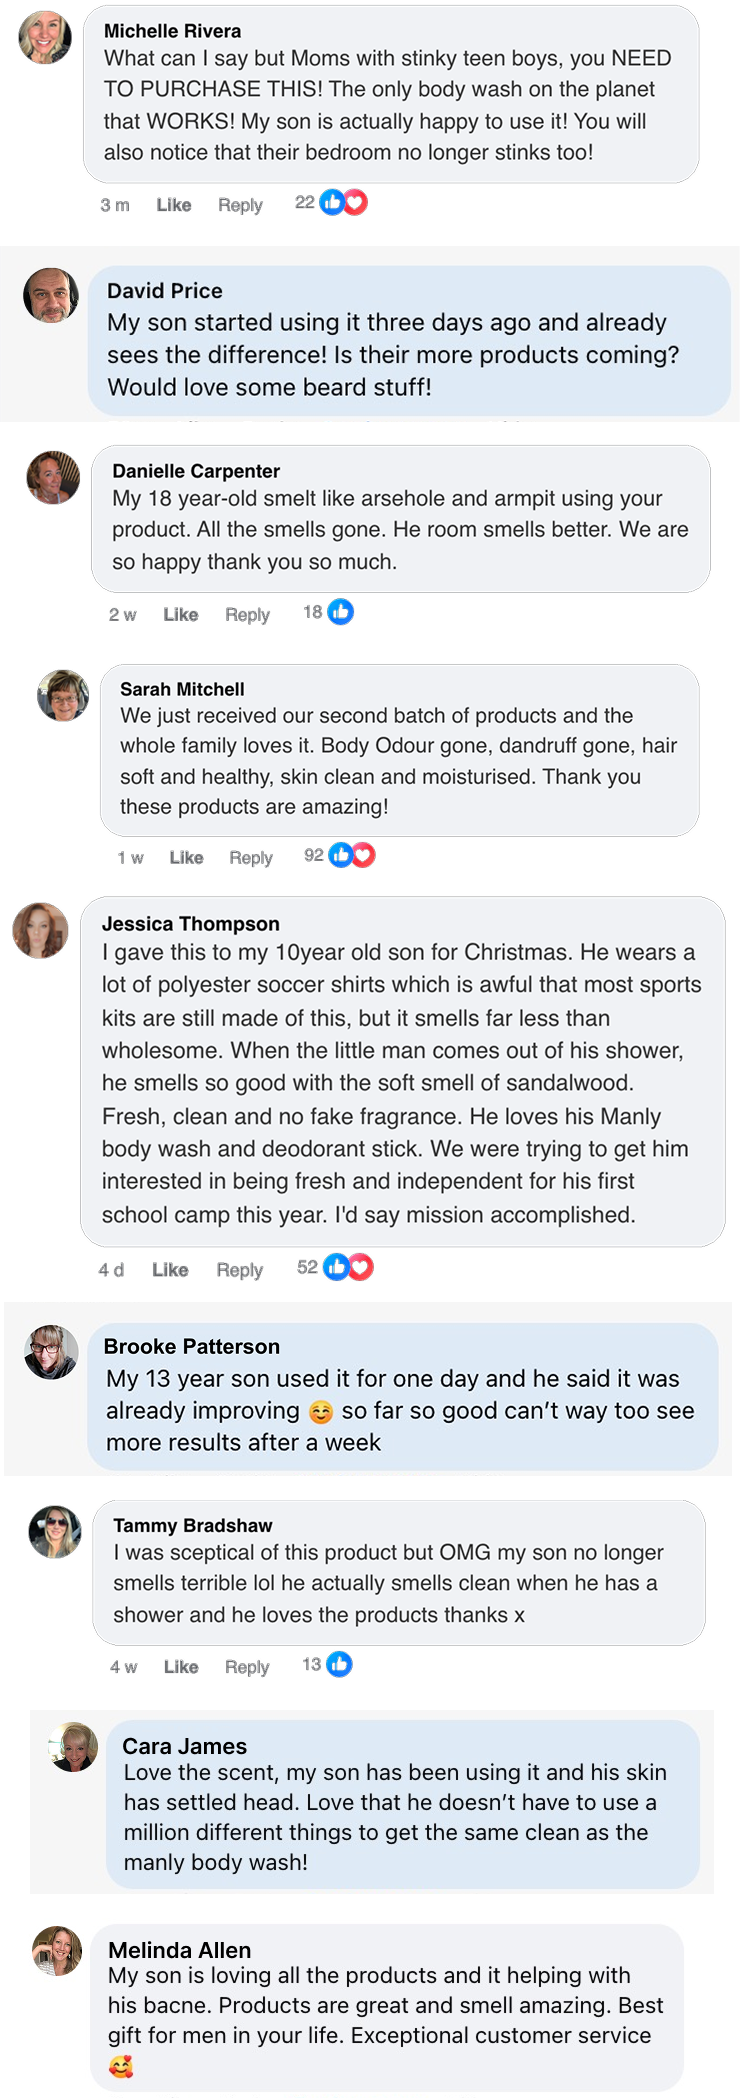Image resolution: width=740 pixels, height=2098 pixels.
Task: Reply to Sarah Mitchell's comment
Action: 251,857
